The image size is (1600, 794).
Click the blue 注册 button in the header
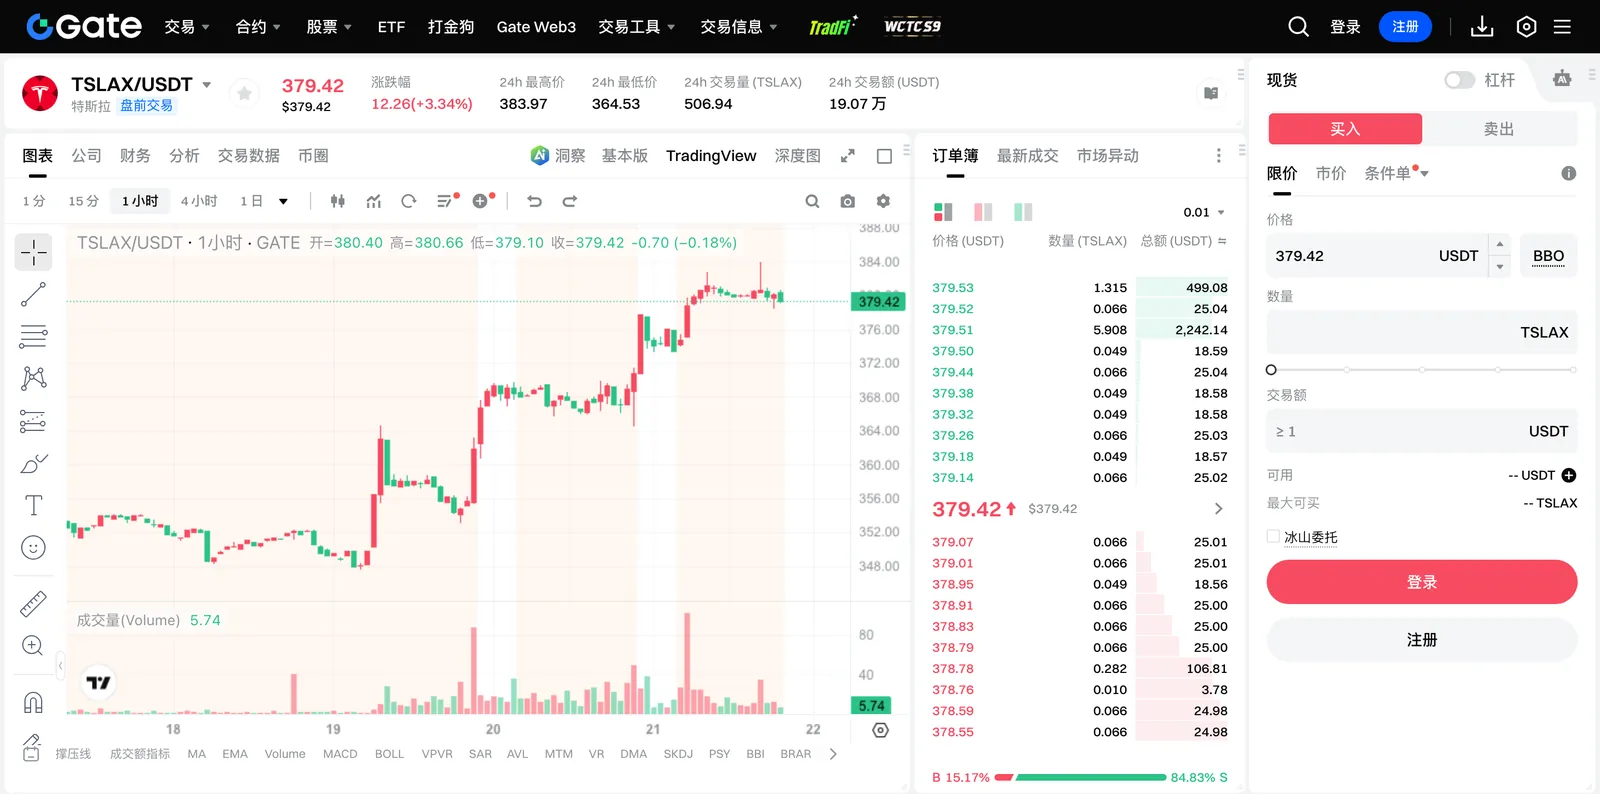pyautogui.click(x=1405, y=27)
